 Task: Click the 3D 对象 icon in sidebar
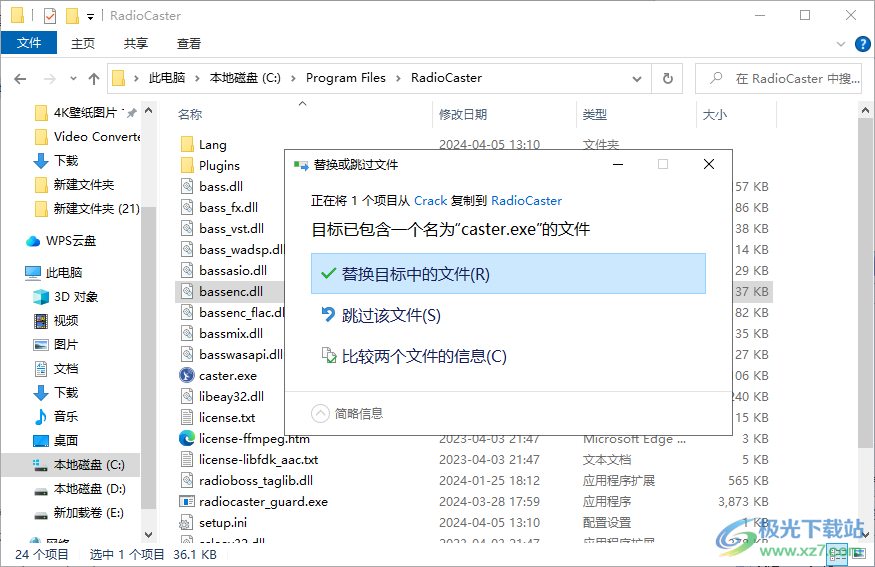(x=41, y=297)
